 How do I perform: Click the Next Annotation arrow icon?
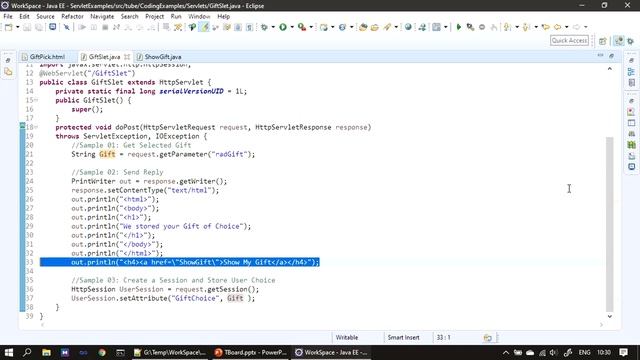507,27
